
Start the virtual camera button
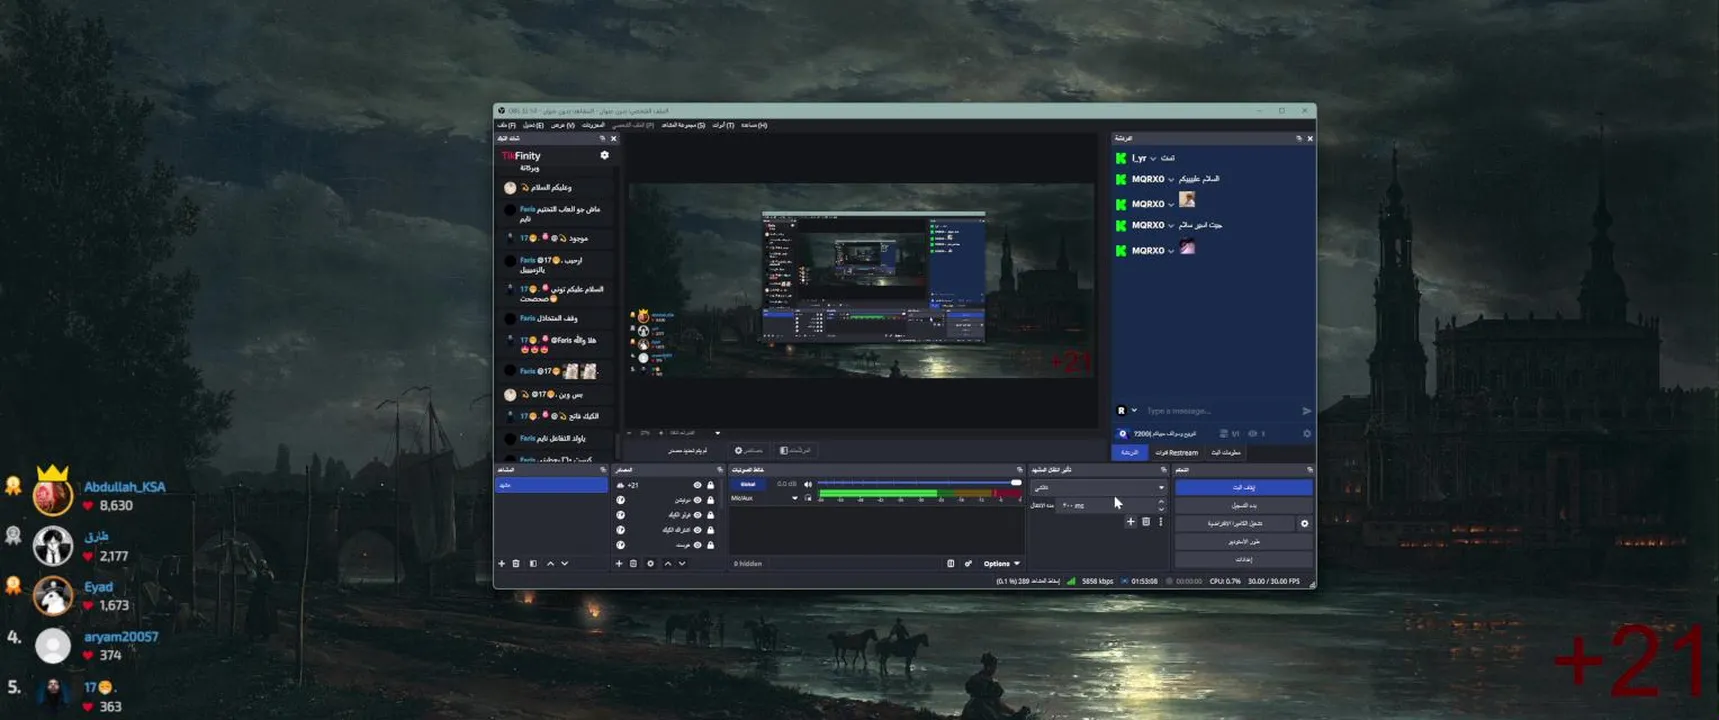click(1235, 524)
